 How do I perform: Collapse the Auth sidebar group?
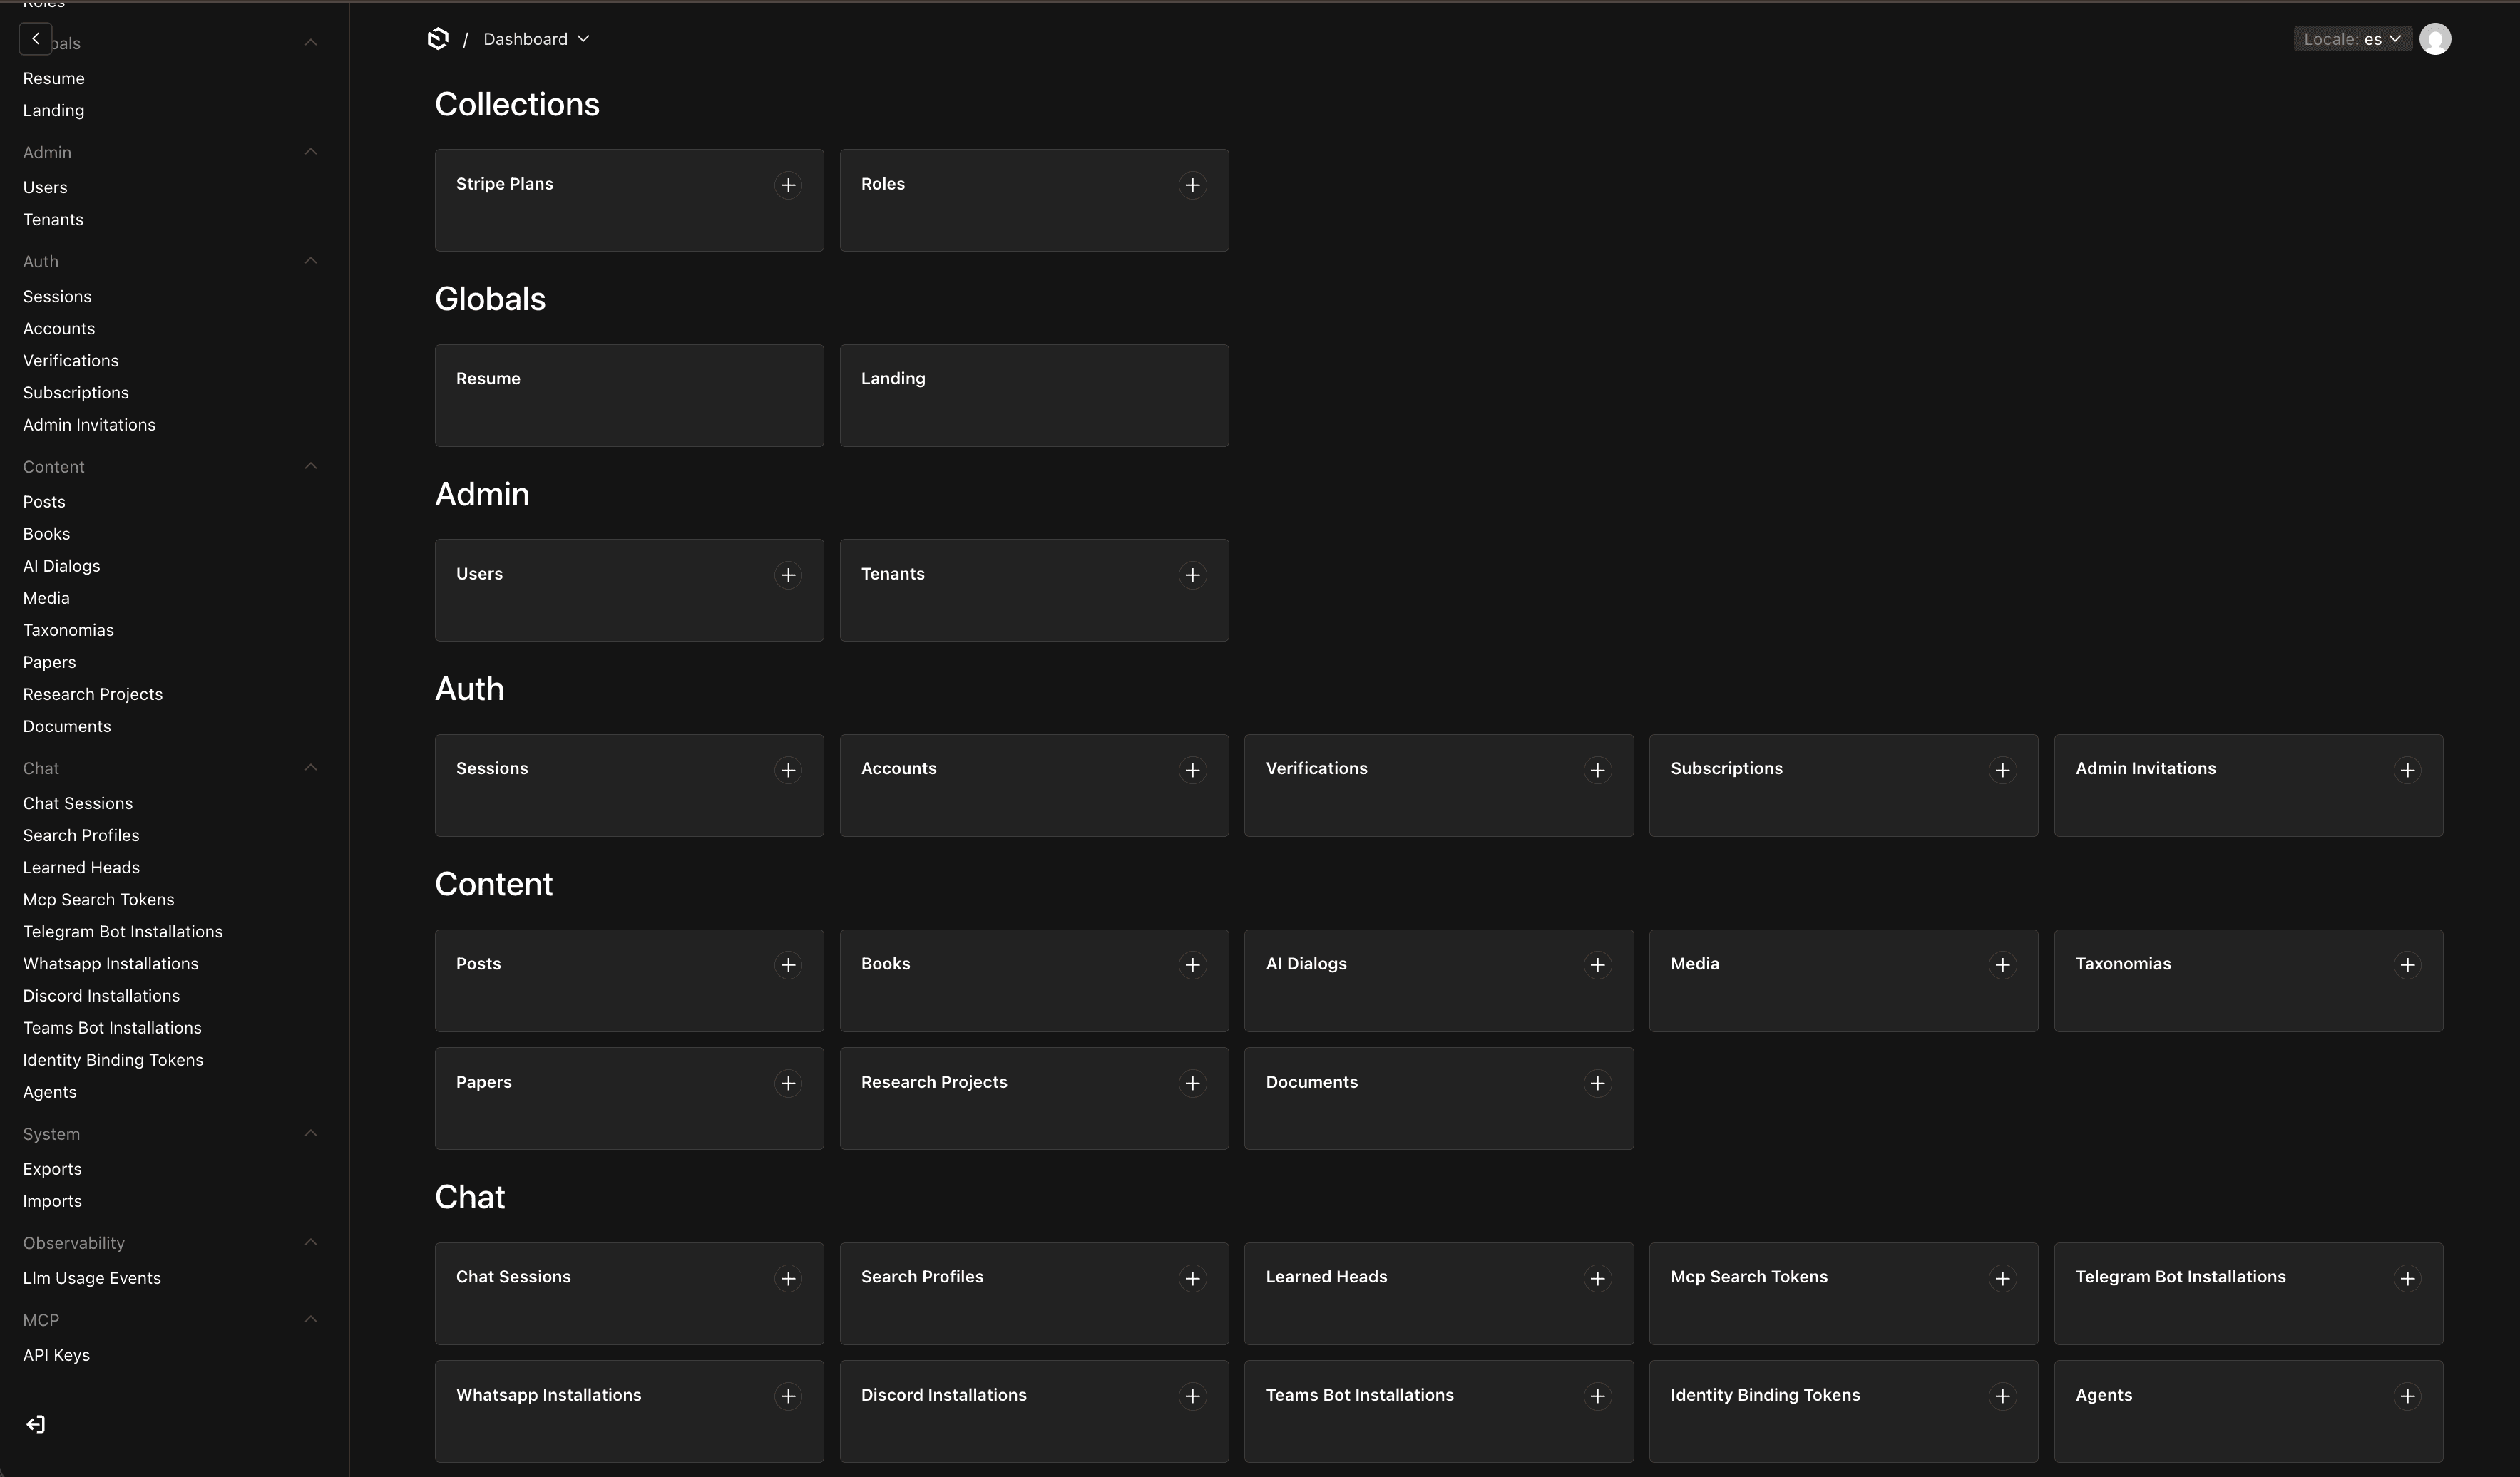(x=310, y=261)
